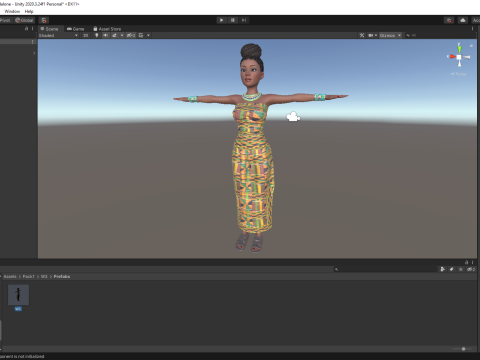Image resolution: width=480 pixels, height=360 pixels.
Task: Toggle the Global handle rotation button
Action: pos(24,20)
